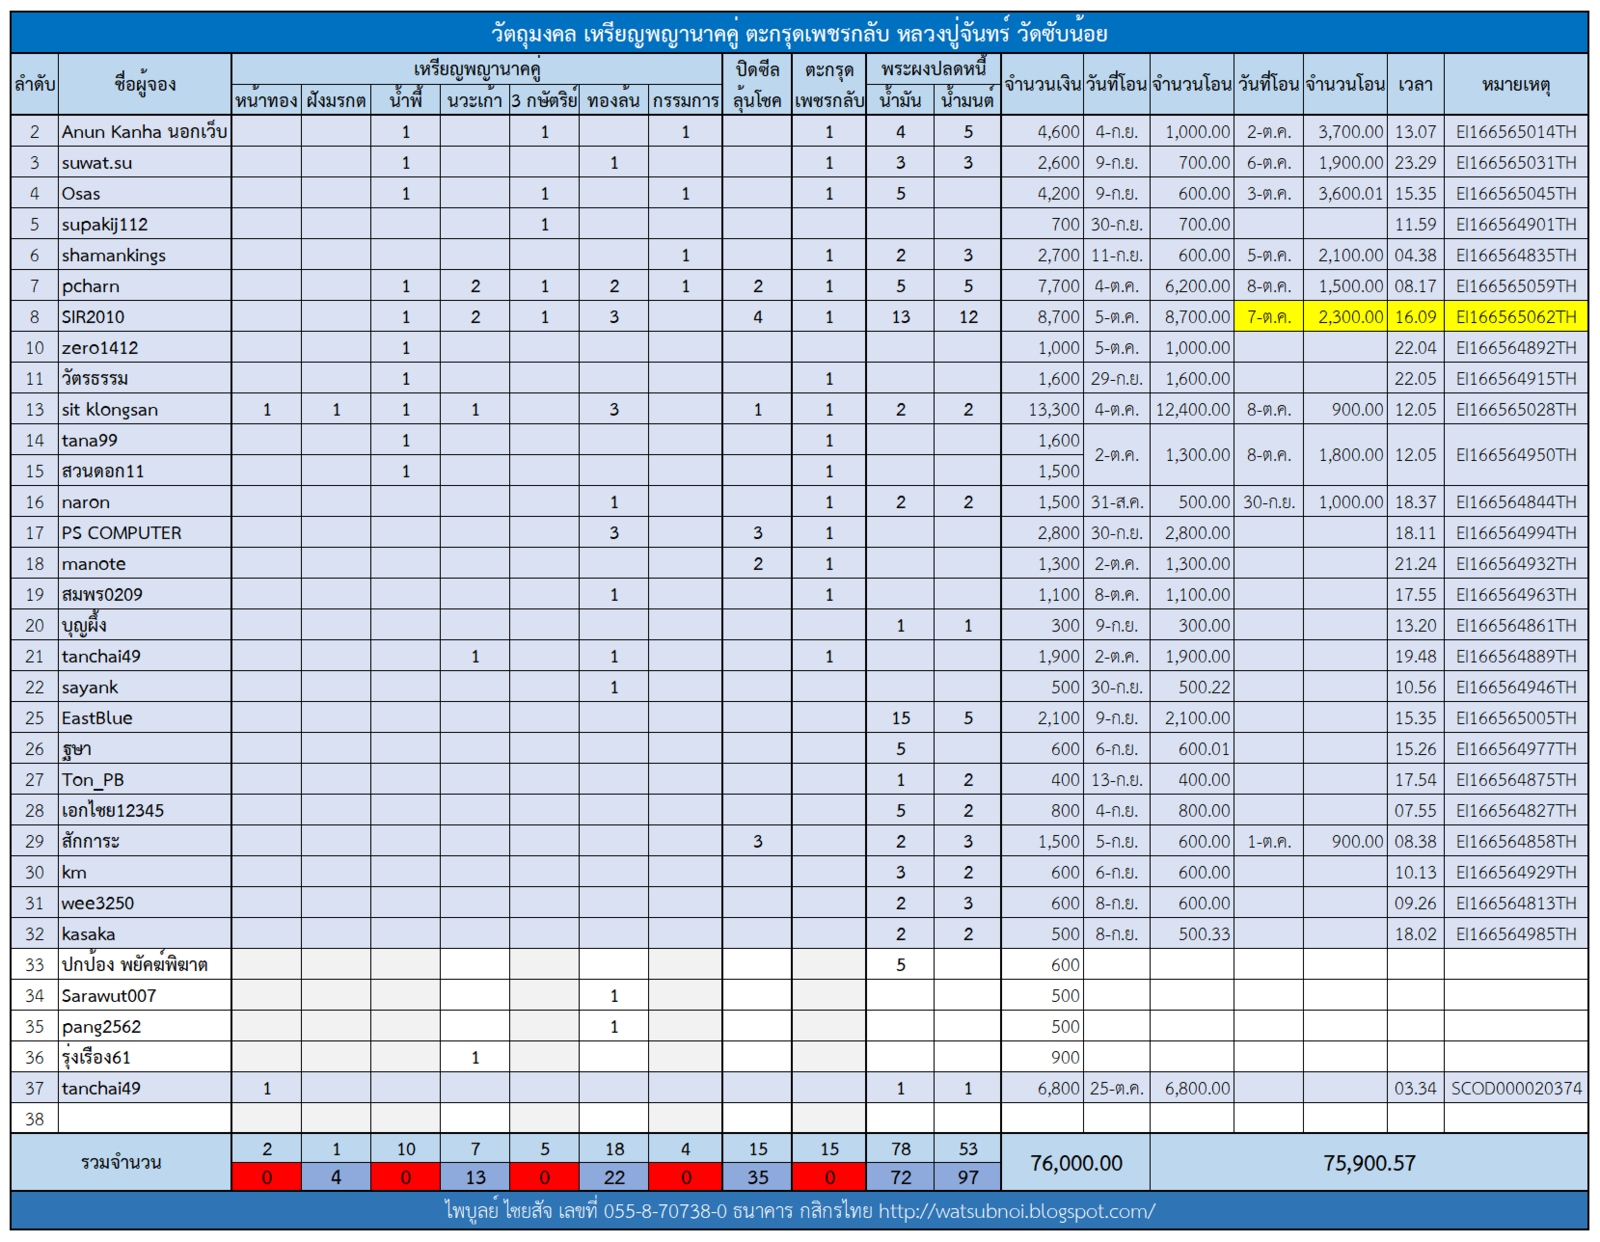Click the 'naron' name cell

[x=145, y=502]
